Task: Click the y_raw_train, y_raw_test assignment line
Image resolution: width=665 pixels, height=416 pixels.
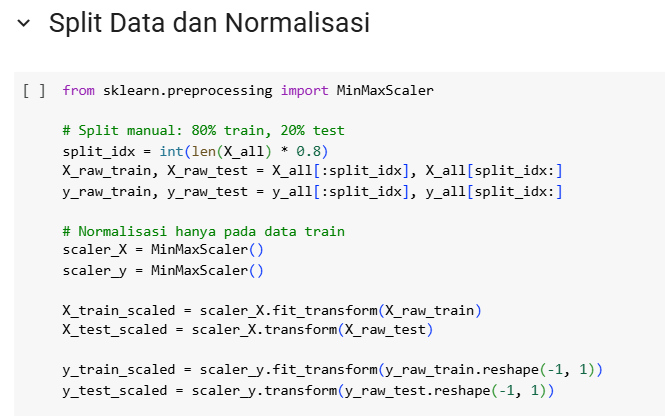Action: (x=312, y=191)
